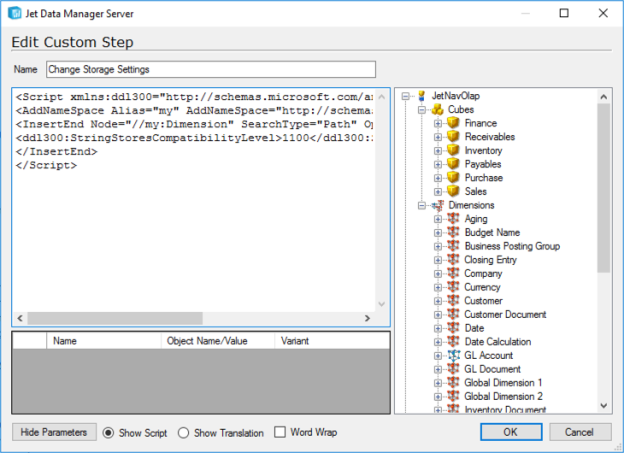The height and width of the screenshot is (453, 624).
Task: Click the Dimensions group icon
Action: tap(438, 205)
